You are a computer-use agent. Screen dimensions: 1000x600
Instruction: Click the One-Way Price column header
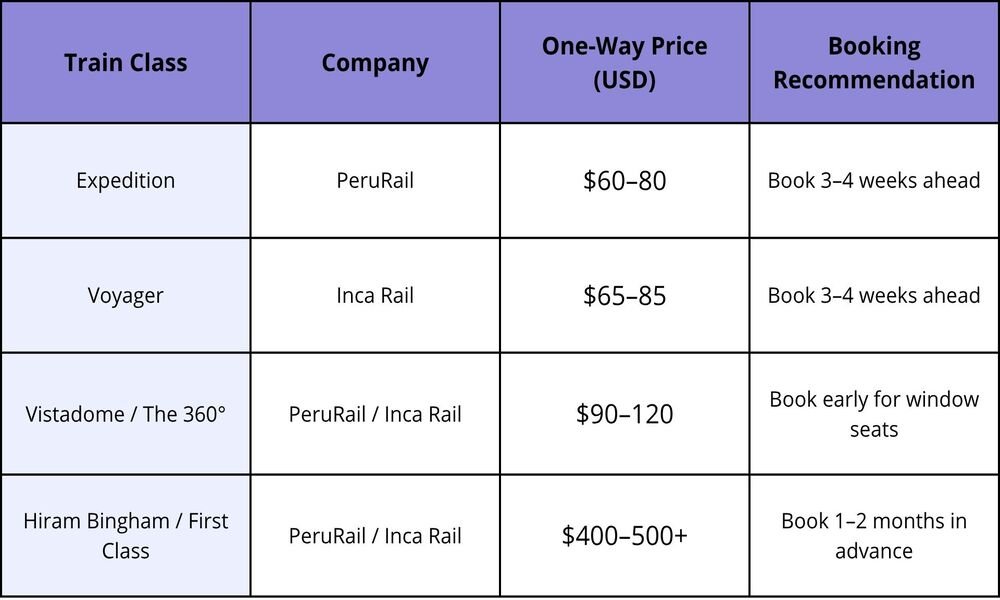pyautogui.click(x=624, y=63)
